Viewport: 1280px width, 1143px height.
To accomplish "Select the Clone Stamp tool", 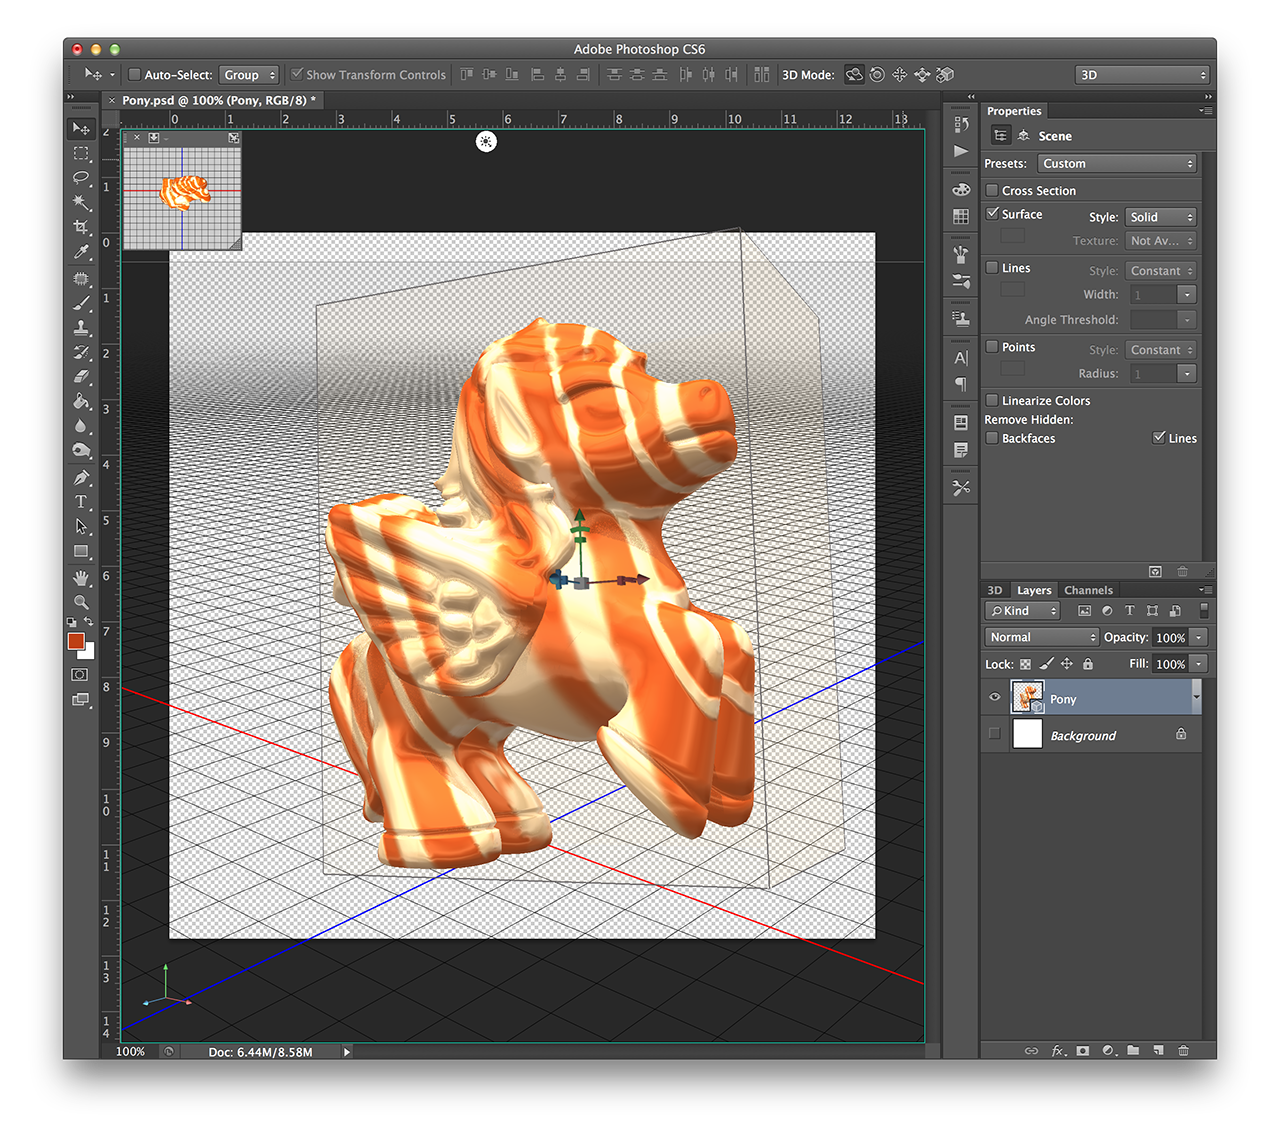I will (x=81, y=328).
